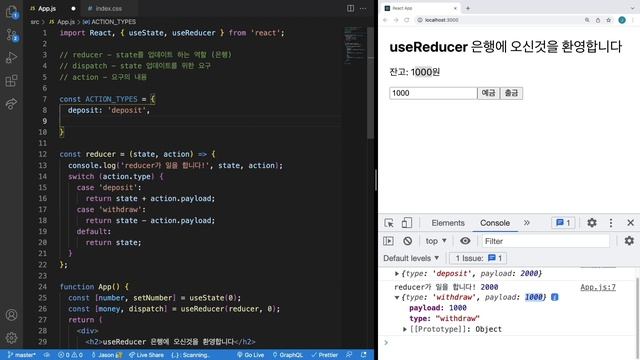The width and height of the screenshot is (640, 360).
Task: Customize DevTools with three dots
Action: click(611, 222)
